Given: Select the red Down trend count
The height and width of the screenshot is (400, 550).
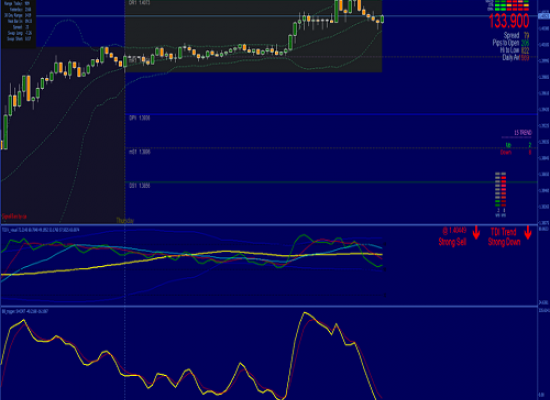Looking at the screenshot, I should tap(530, 152).
